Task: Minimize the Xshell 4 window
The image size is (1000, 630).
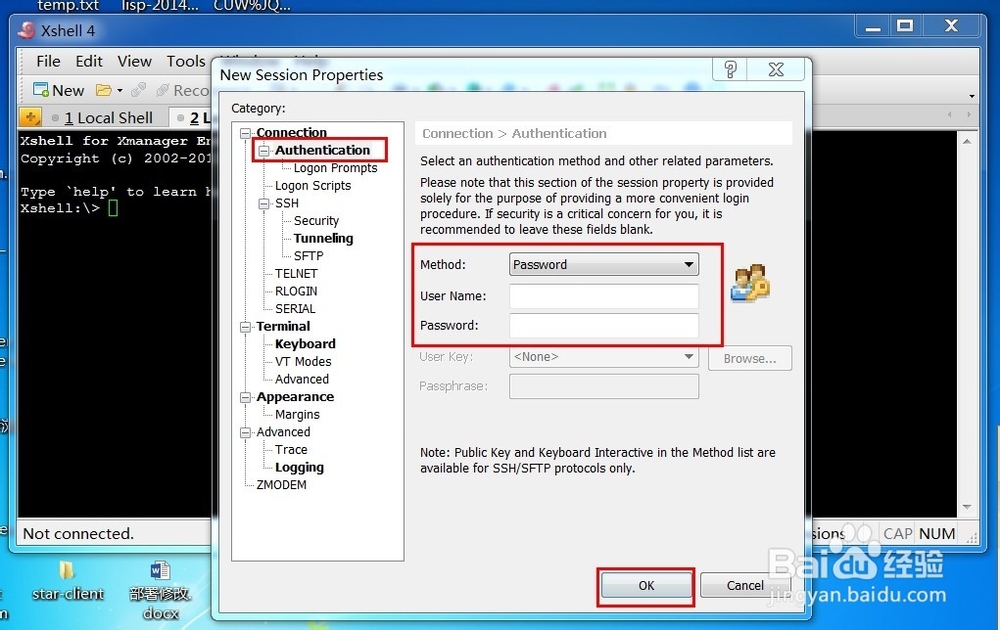Action: coord(873,27)
